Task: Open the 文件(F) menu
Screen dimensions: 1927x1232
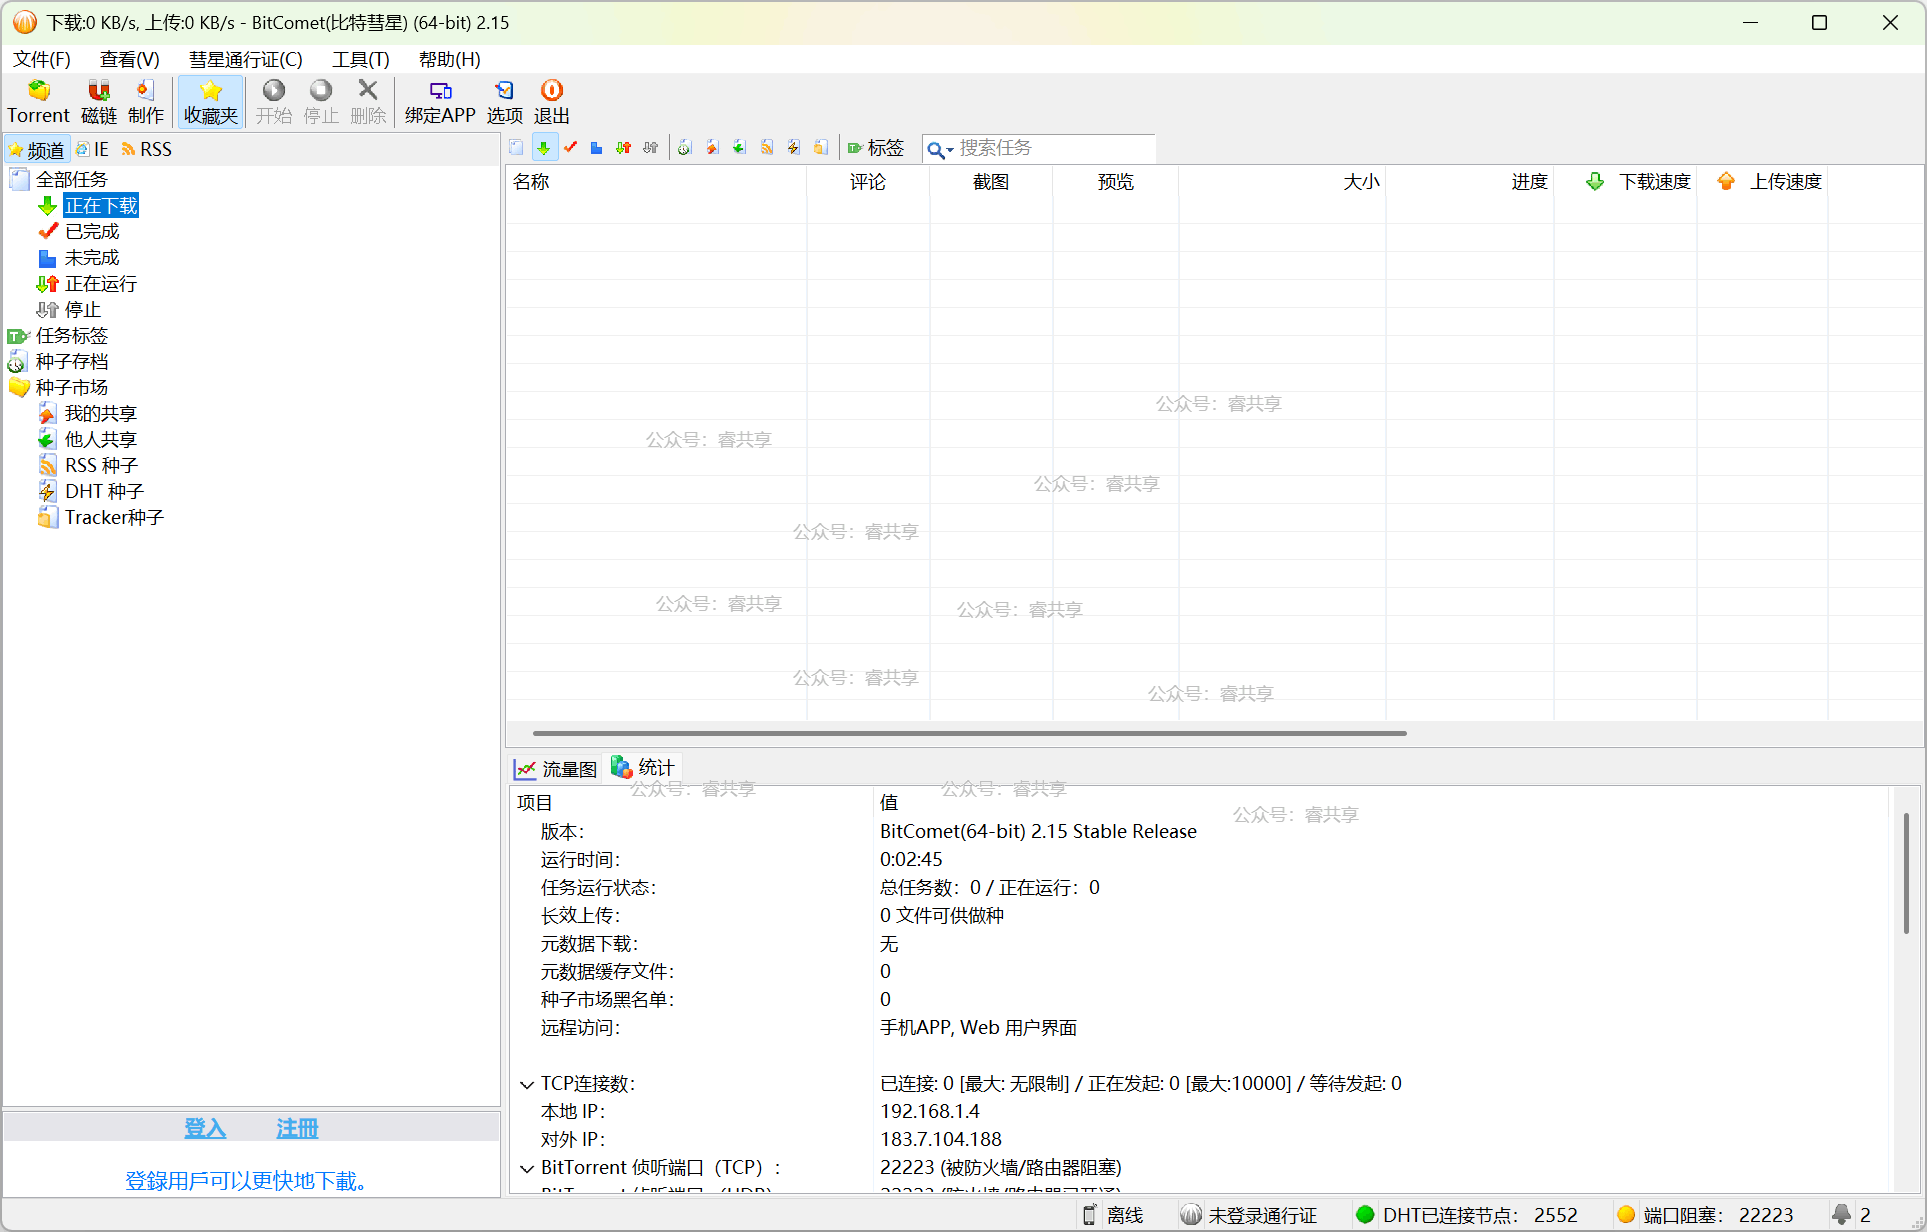Action: [42, 59]
